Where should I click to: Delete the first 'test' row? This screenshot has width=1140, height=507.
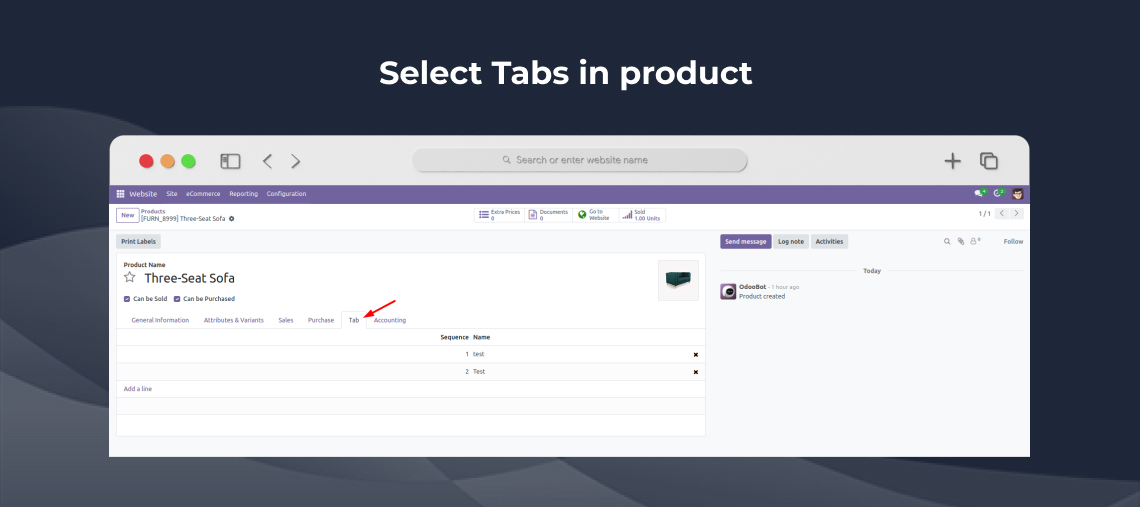pos(696,355)
